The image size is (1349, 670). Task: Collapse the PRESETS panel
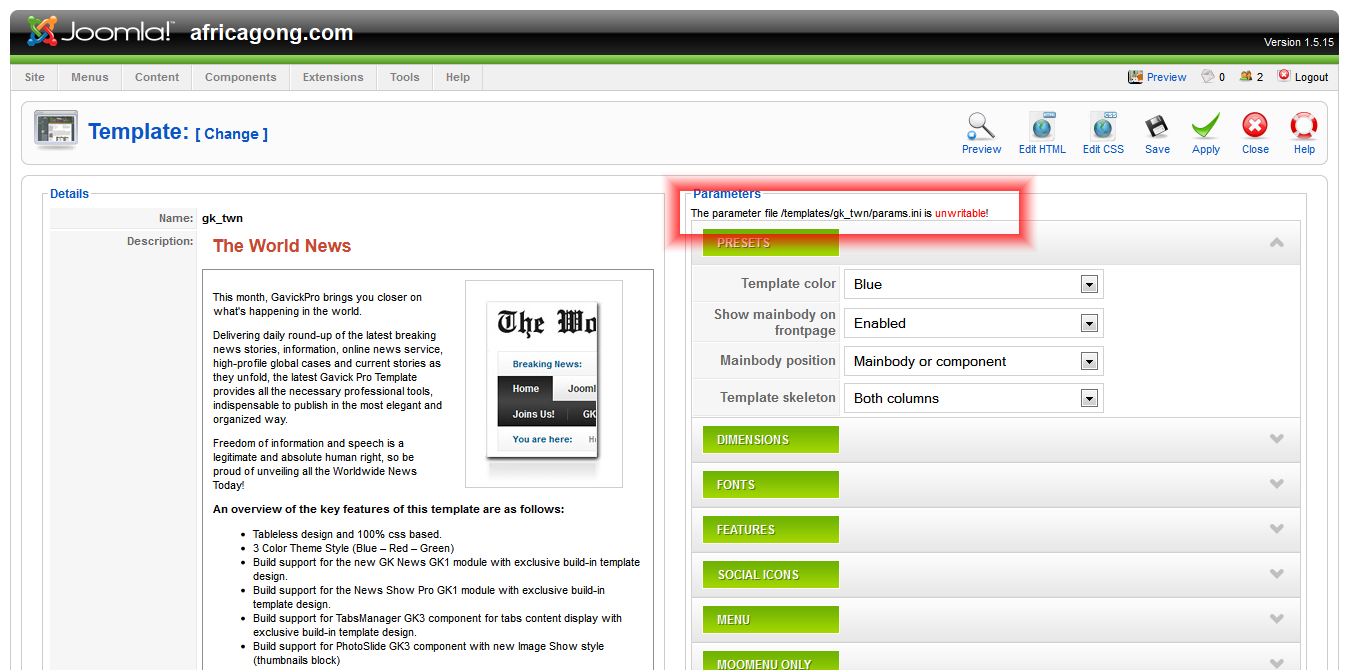click(996, 243)
